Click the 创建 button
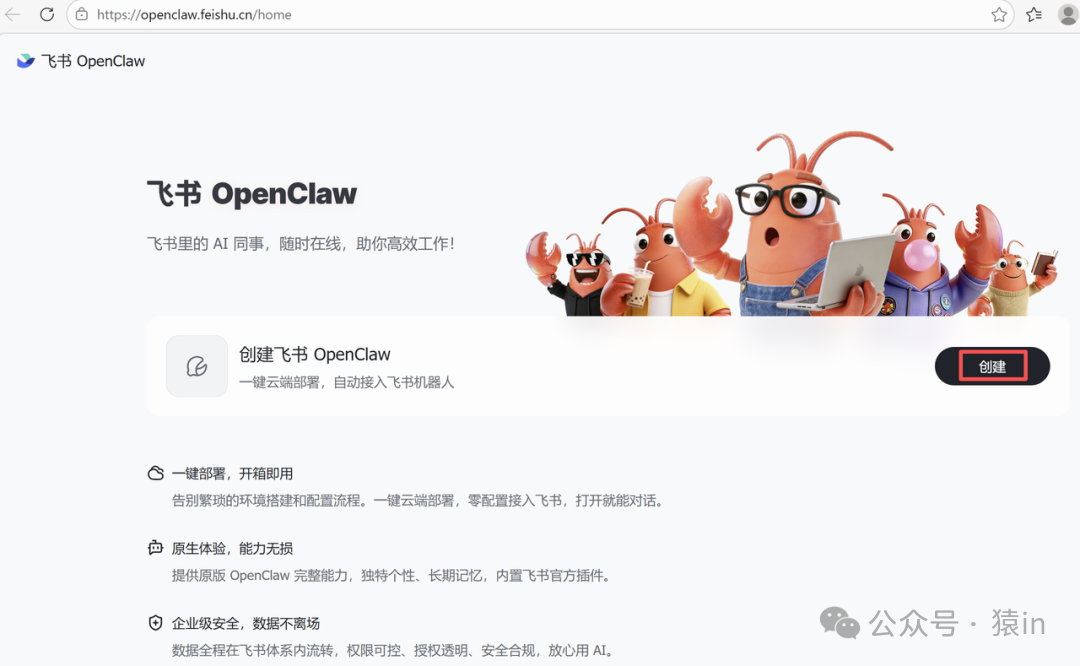 coord(993,366)
